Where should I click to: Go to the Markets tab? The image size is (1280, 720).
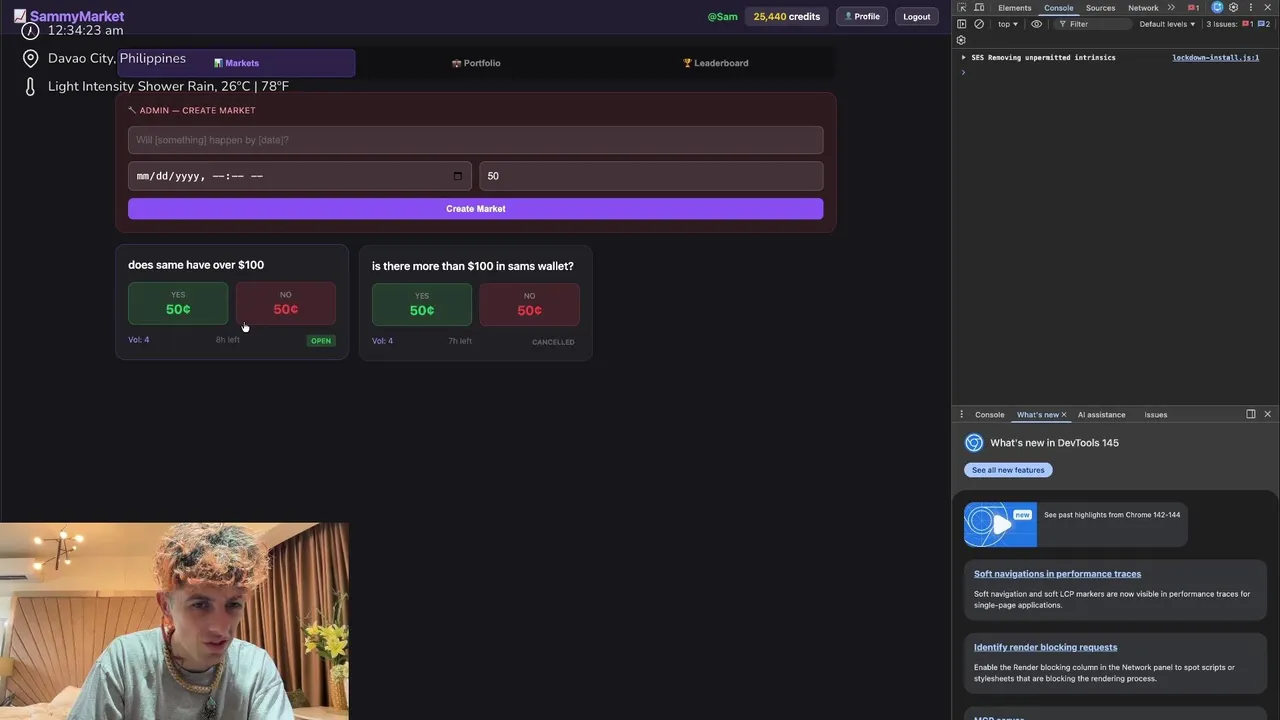(x=236, y=63)
